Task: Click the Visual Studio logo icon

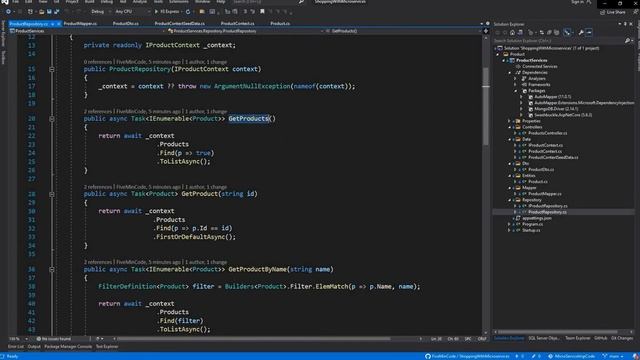Action: pos(4,2)
